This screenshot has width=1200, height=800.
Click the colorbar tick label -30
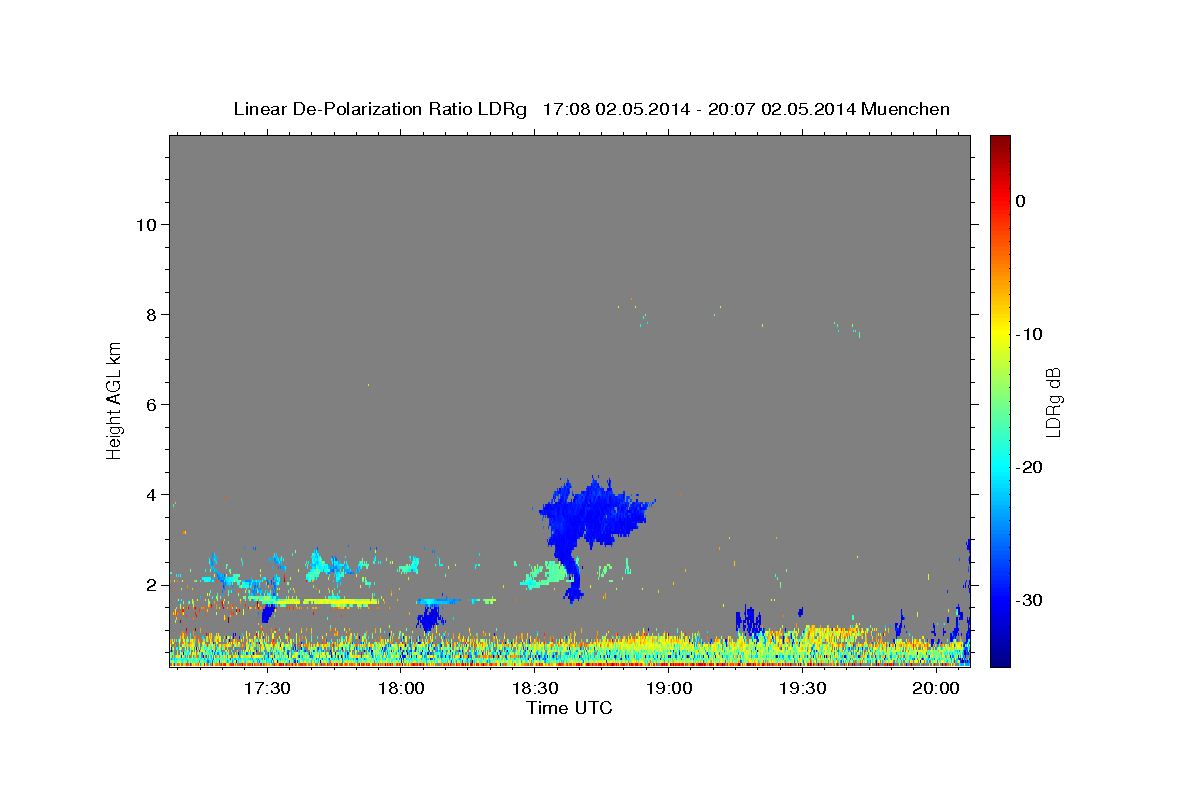pyautogui.click(x=1029, y=600)
